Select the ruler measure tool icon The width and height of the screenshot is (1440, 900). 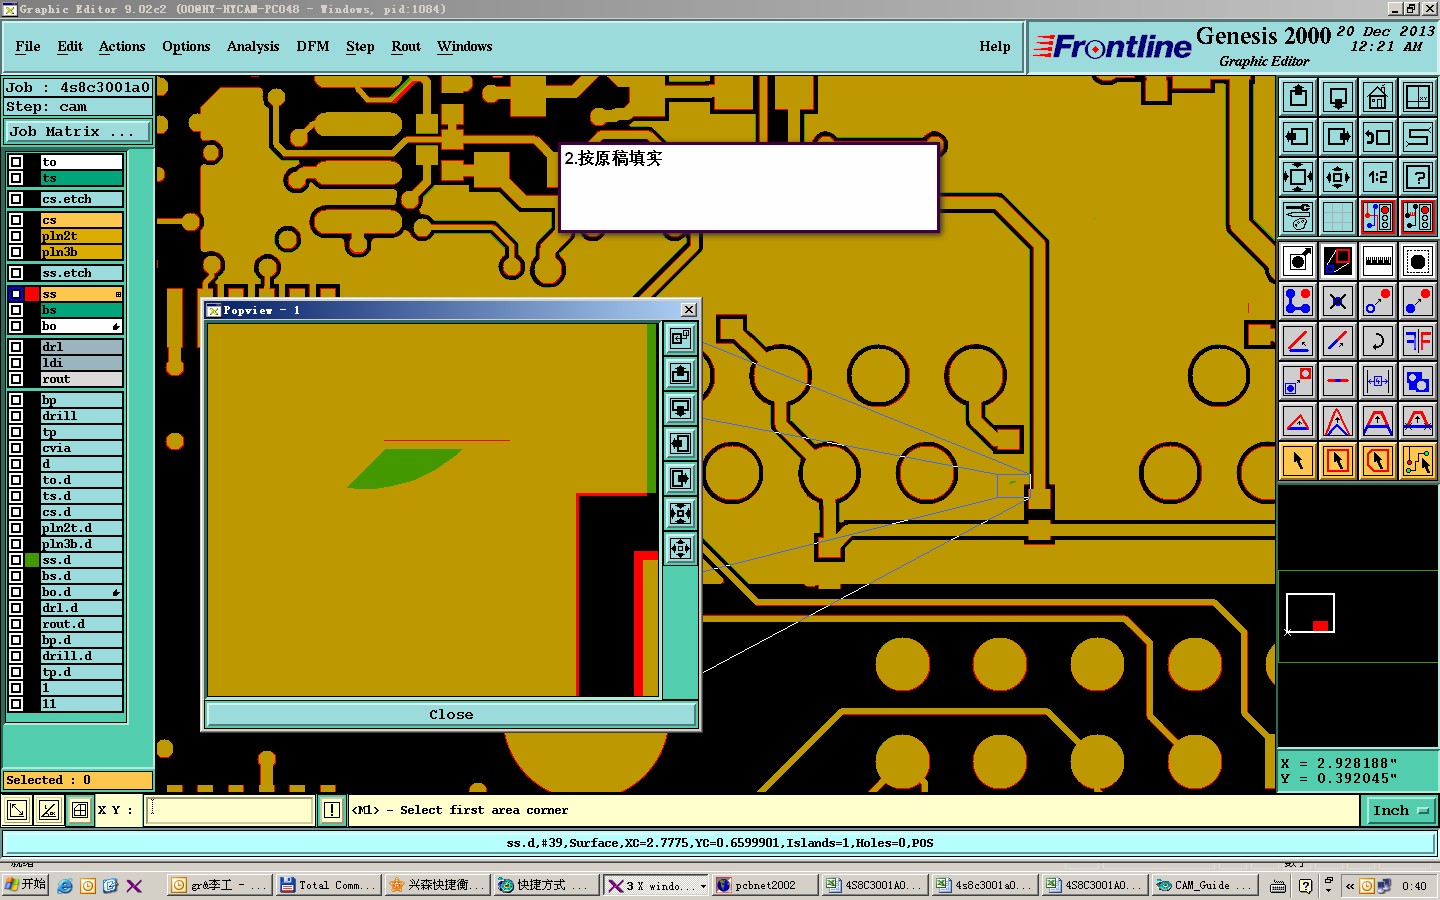[1378, 262]
